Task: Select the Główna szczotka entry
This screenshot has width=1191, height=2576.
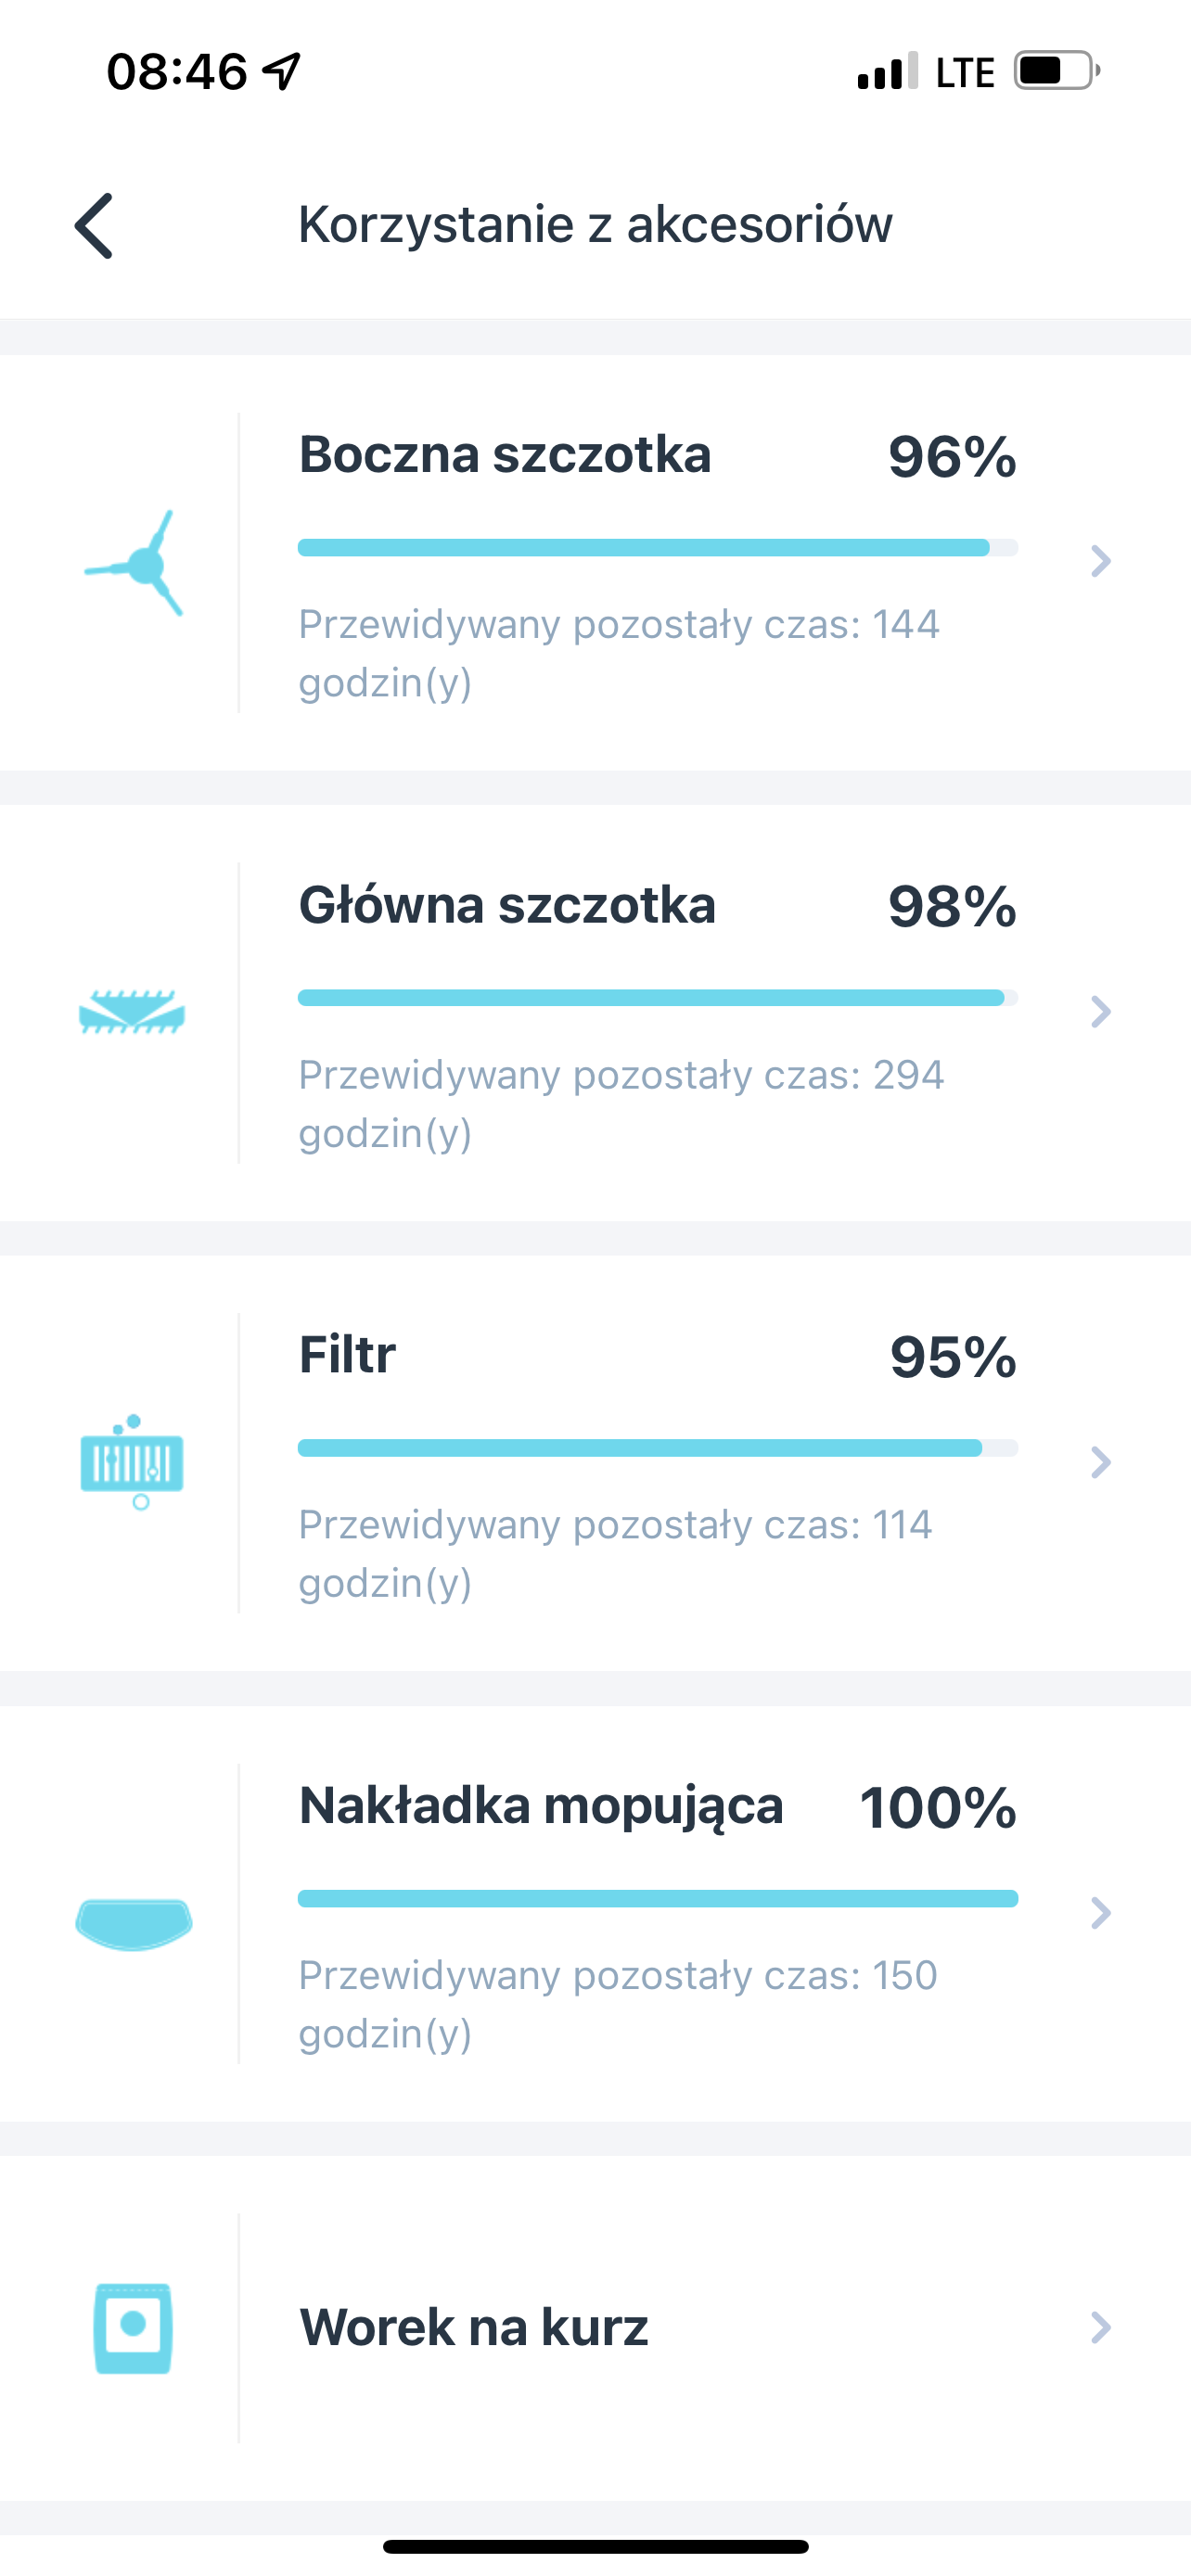Action: [507, 905]
